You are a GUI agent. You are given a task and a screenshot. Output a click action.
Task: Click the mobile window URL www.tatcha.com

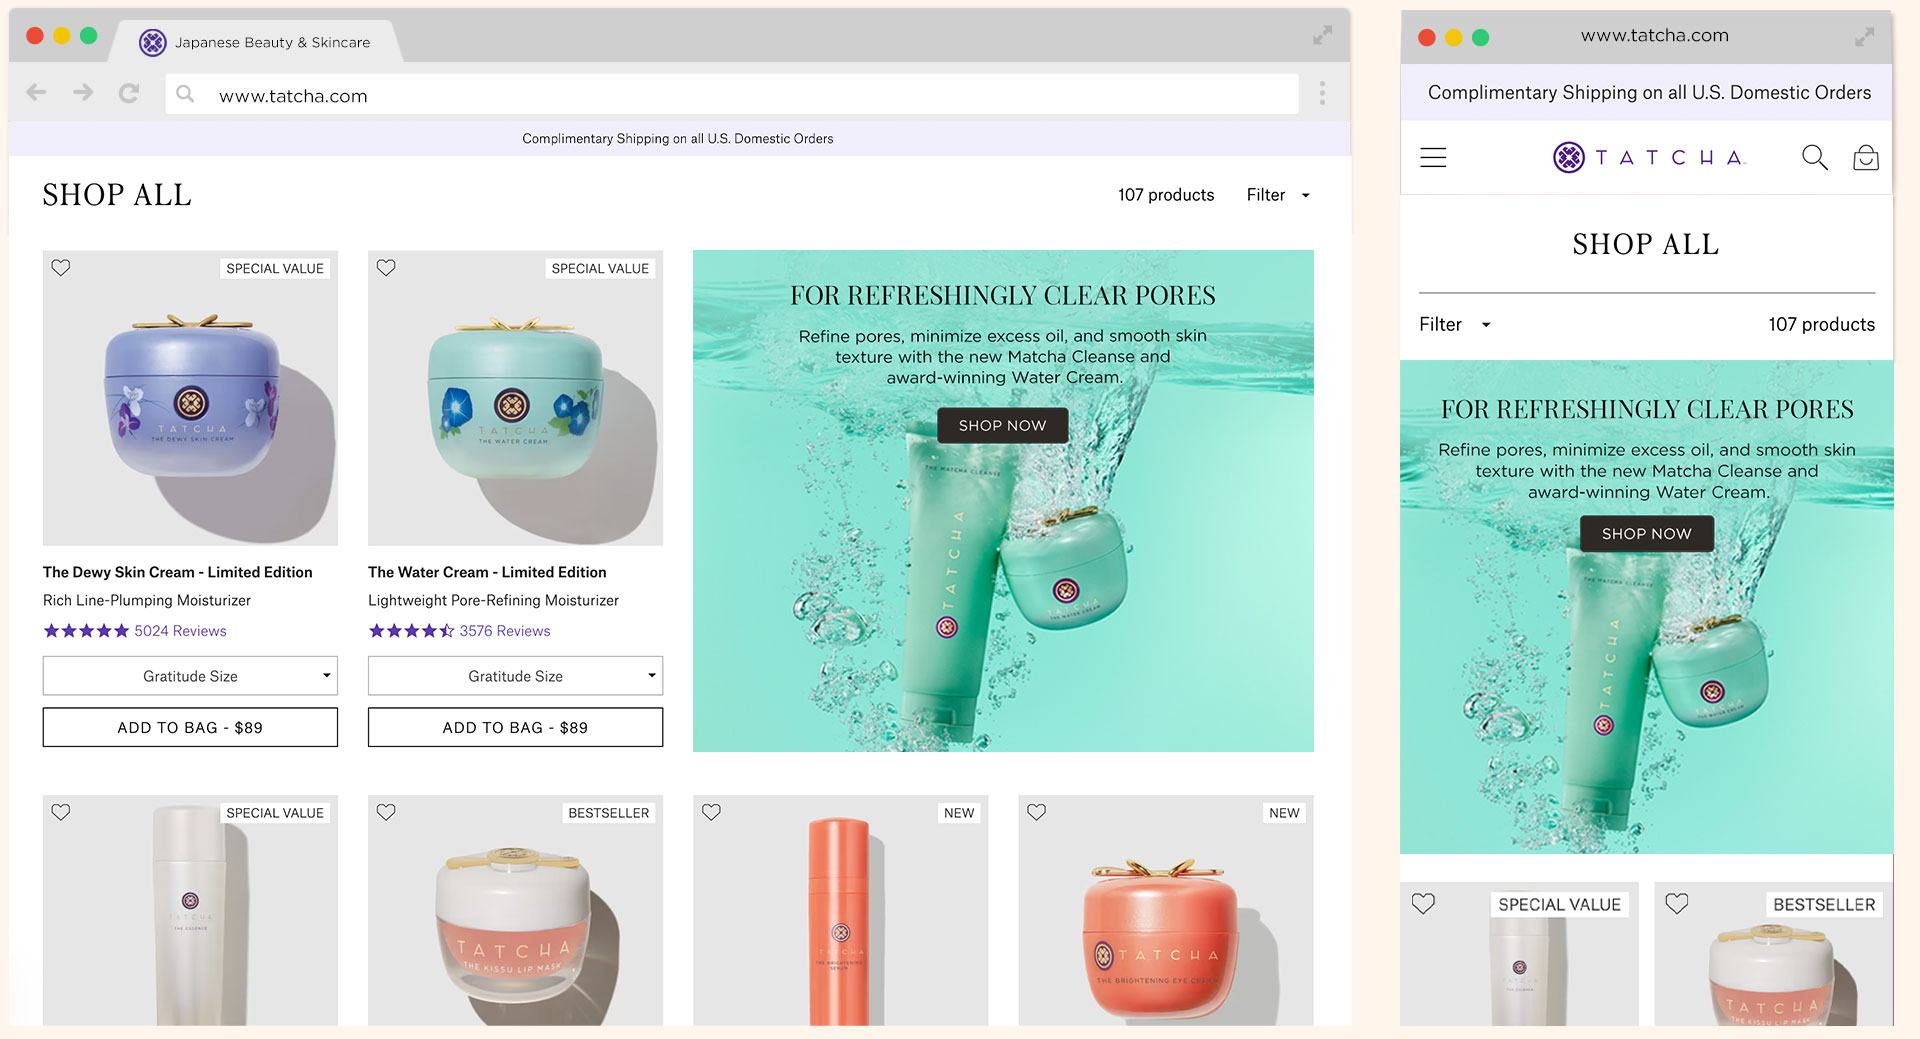click(1654, 35)
